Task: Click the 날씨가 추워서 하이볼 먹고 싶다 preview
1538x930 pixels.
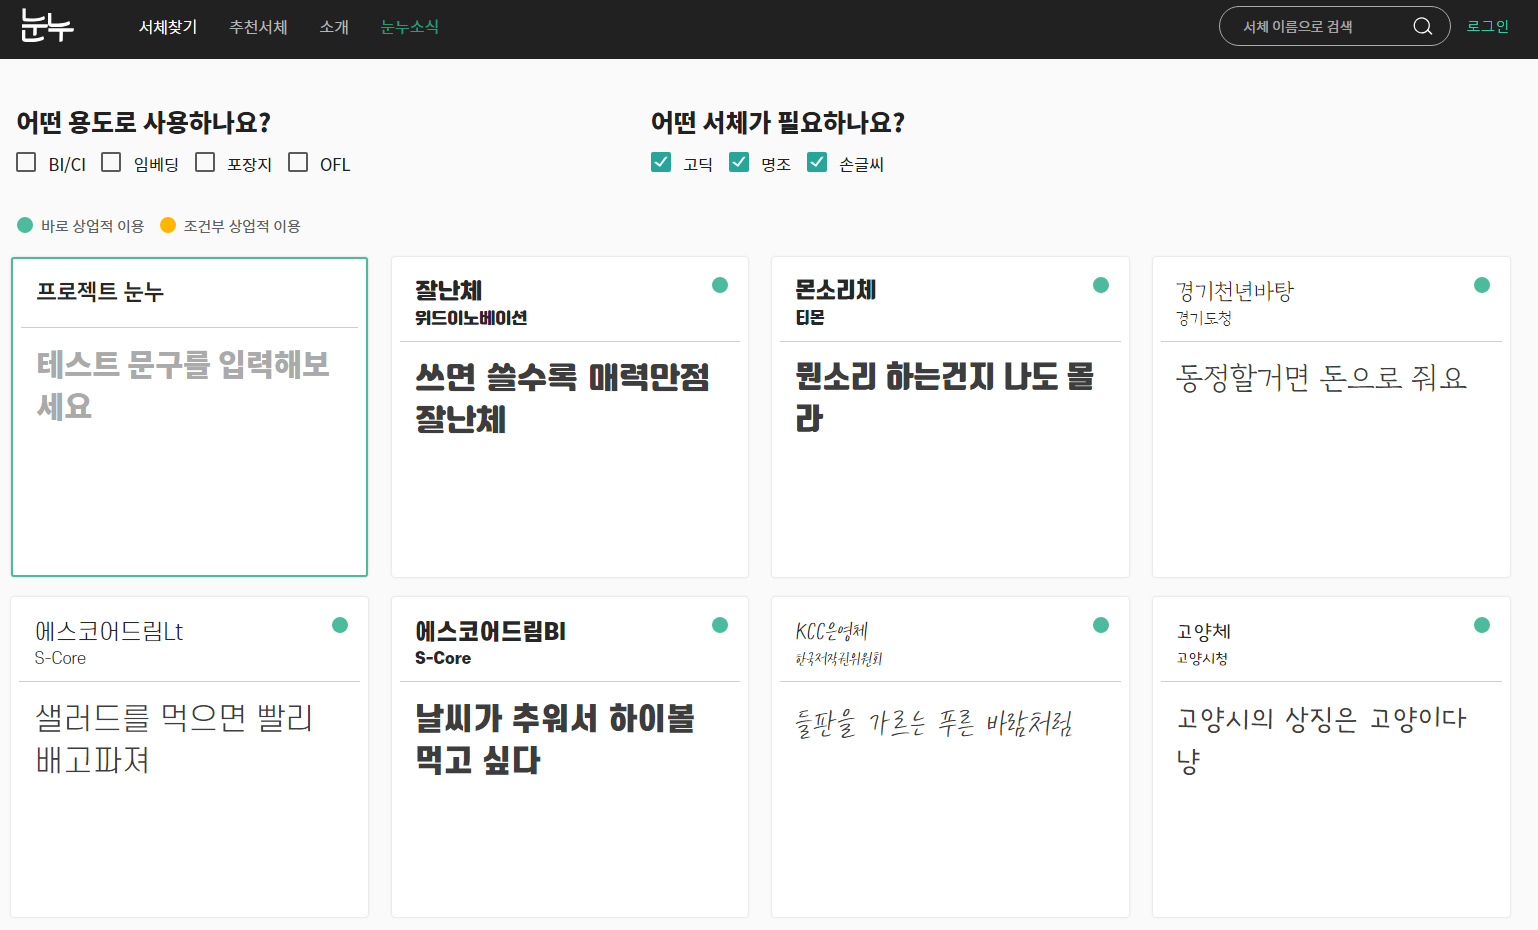Action: (555, 738)
